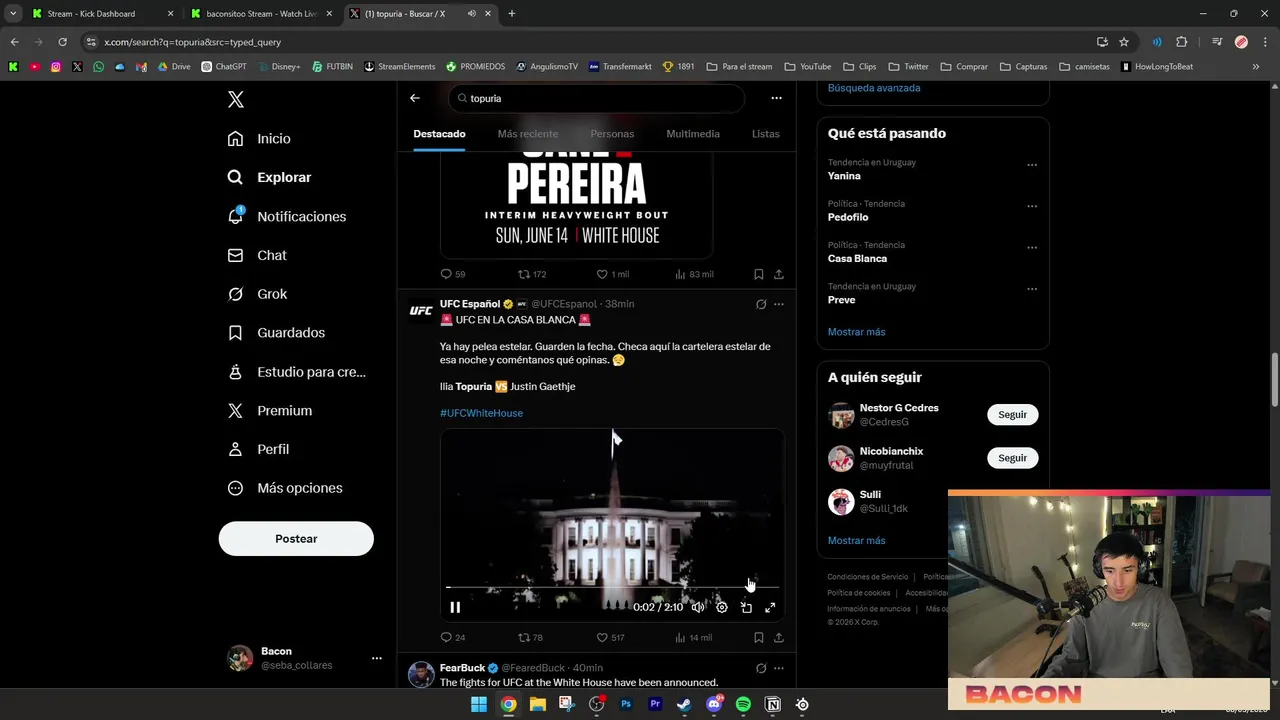Mute the video volume
Screen dimensions: 1280x720
click(698, 607)
